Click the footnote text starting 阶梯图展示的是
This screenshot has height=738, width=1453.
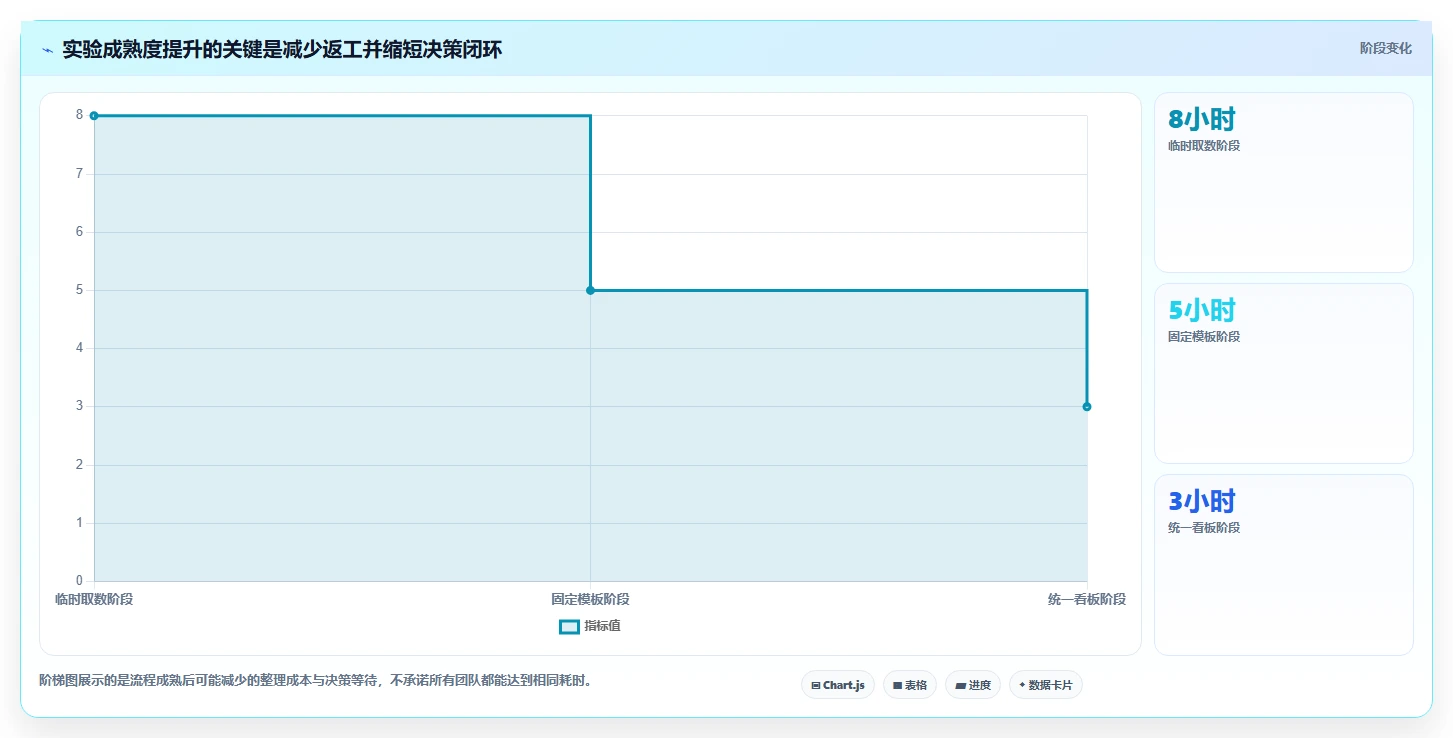(316, 681)
